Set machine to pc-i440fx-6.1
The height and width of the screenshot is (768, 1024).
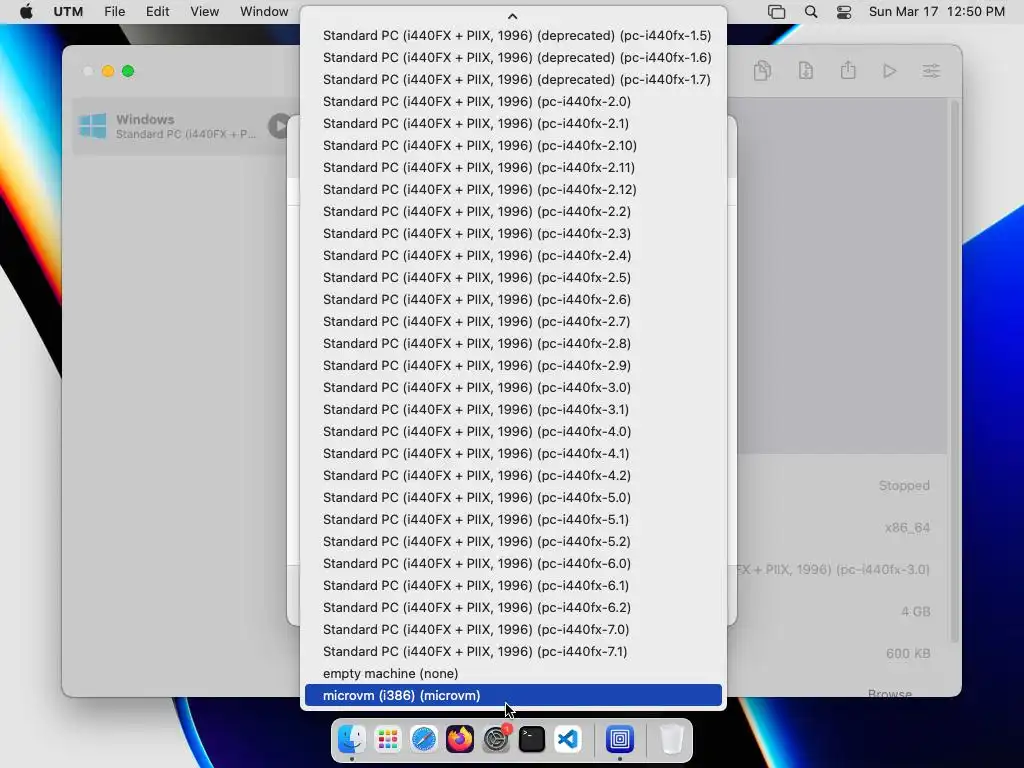pyautogui.click(x=513, y=585)
